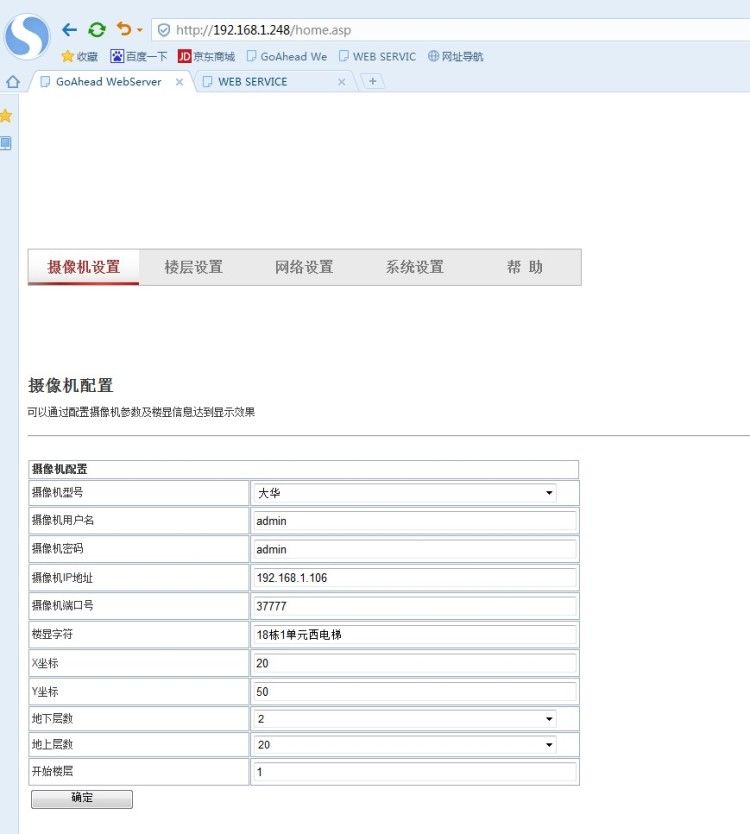Add a new tab with plus button
The image size is (750, 834).
[372, 81]
